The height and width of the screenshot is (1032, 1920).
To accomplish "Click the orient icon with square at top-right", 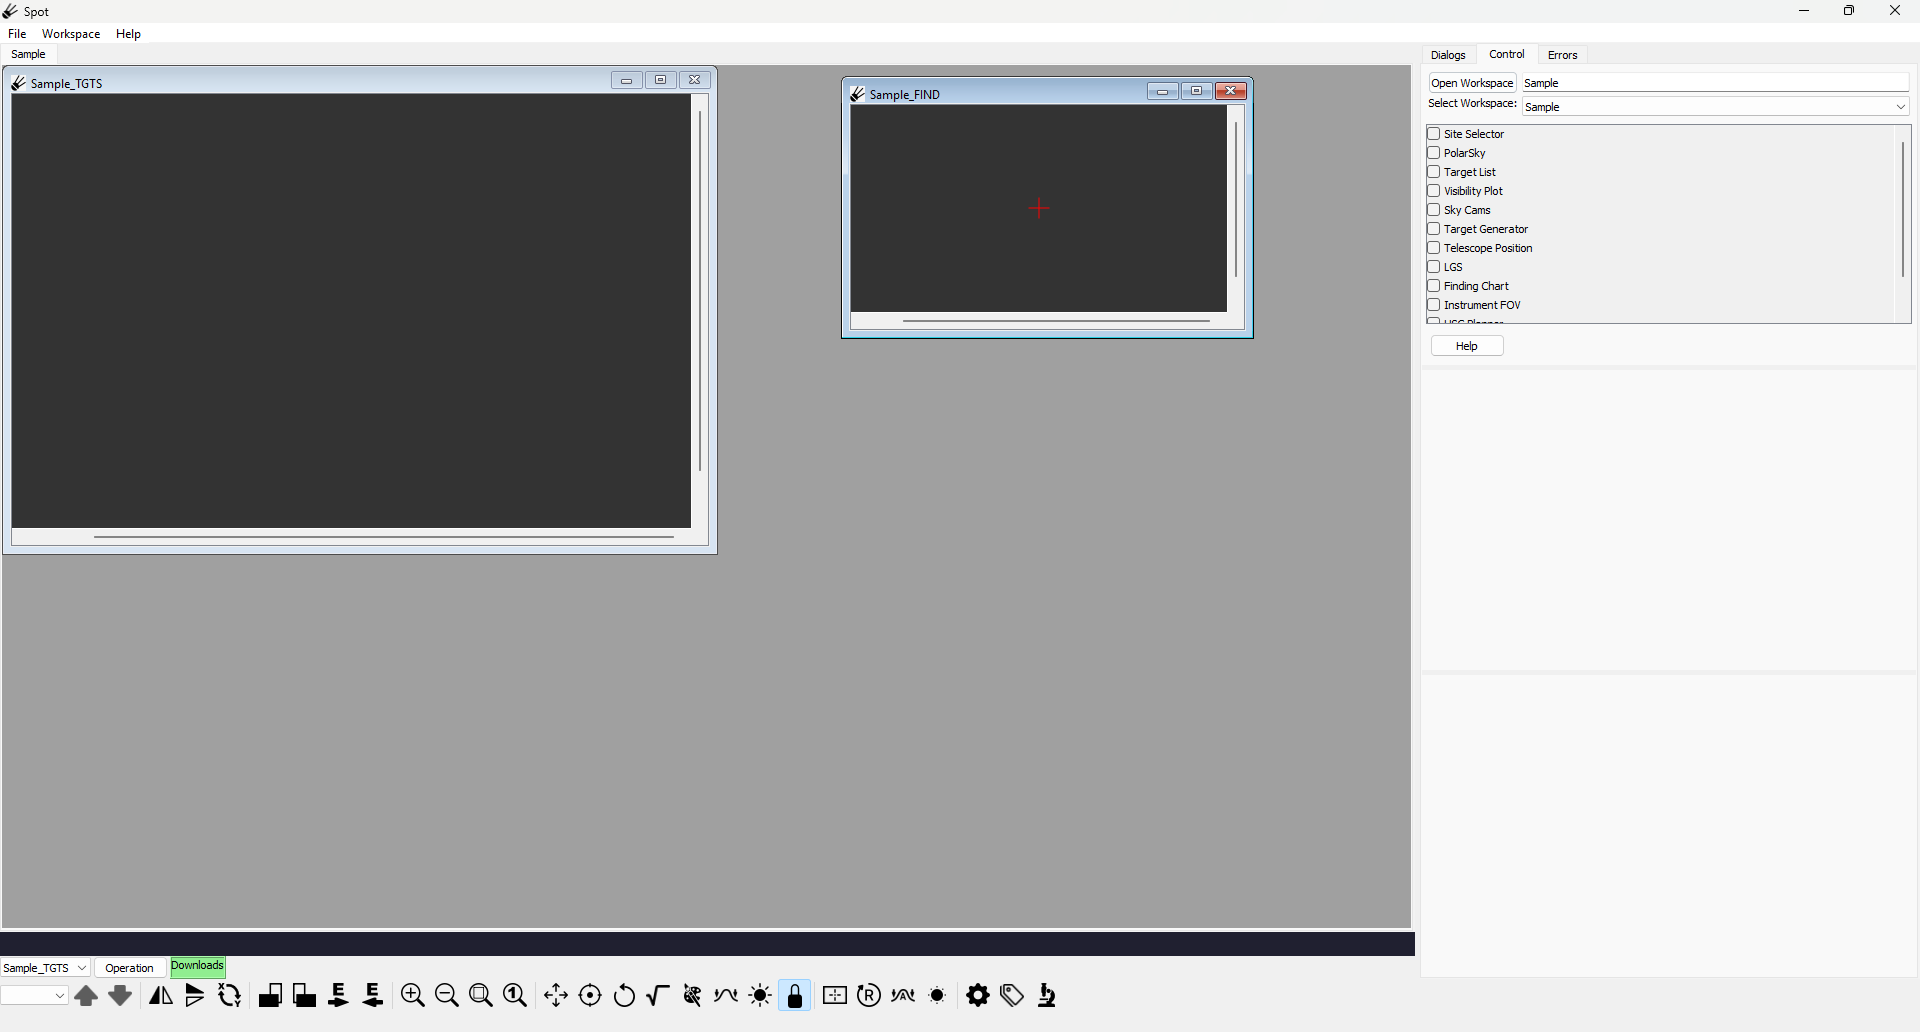I will pyautogui.click(x=270, y=996).
